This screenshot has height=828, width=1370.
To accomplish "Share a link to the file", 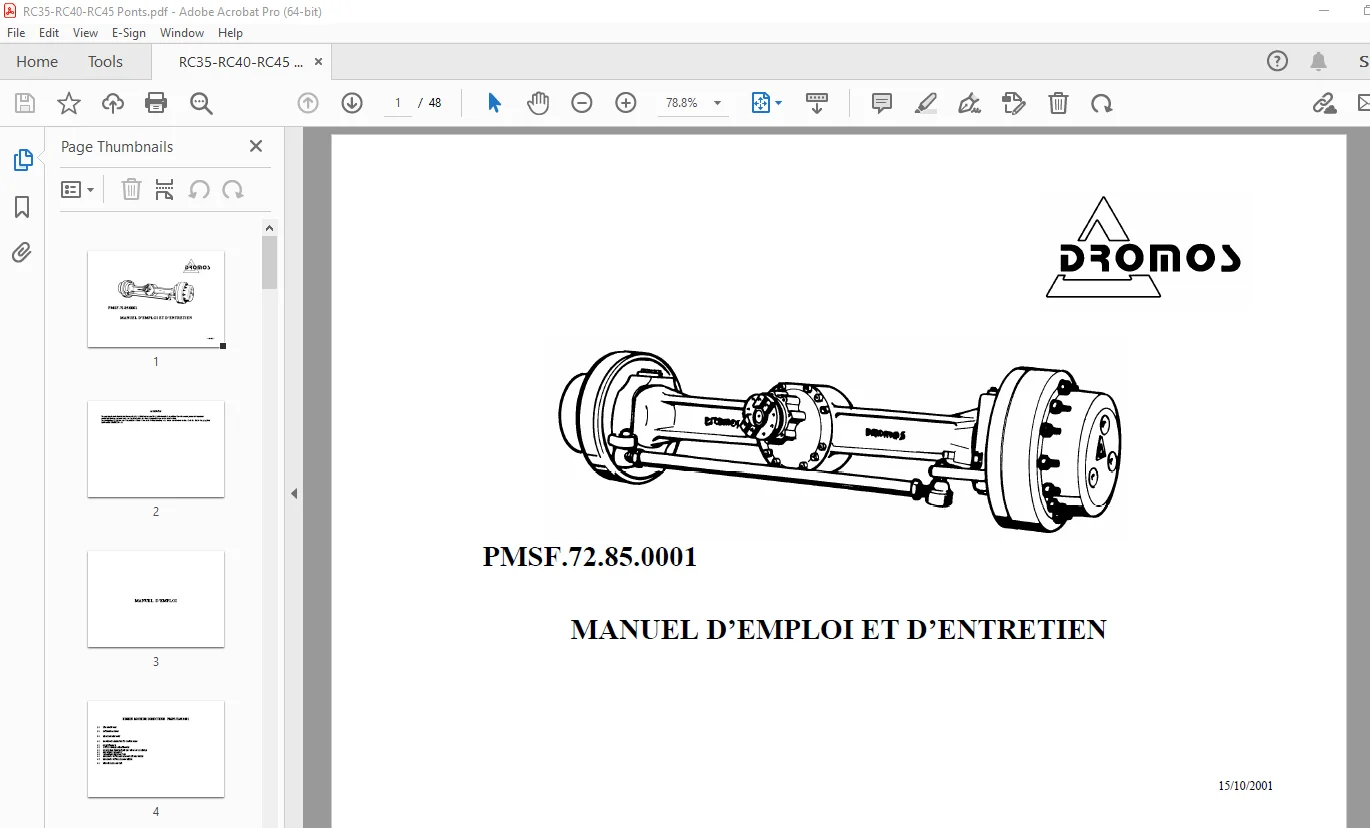I will tap(1324, 103).
